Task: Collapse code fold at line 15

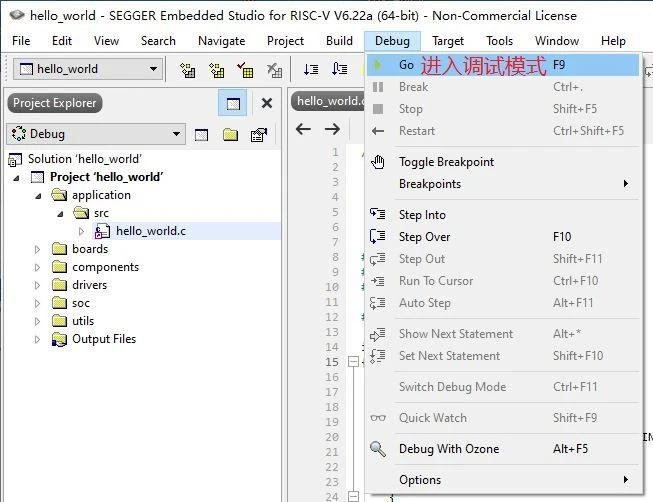Action: tap(353, 361)
